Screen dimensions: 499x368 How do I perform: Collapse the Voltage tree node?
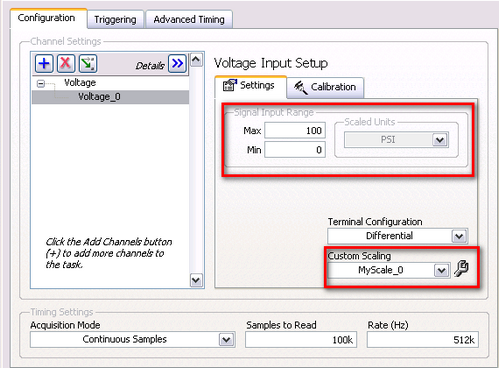click(x=41, y=83)
